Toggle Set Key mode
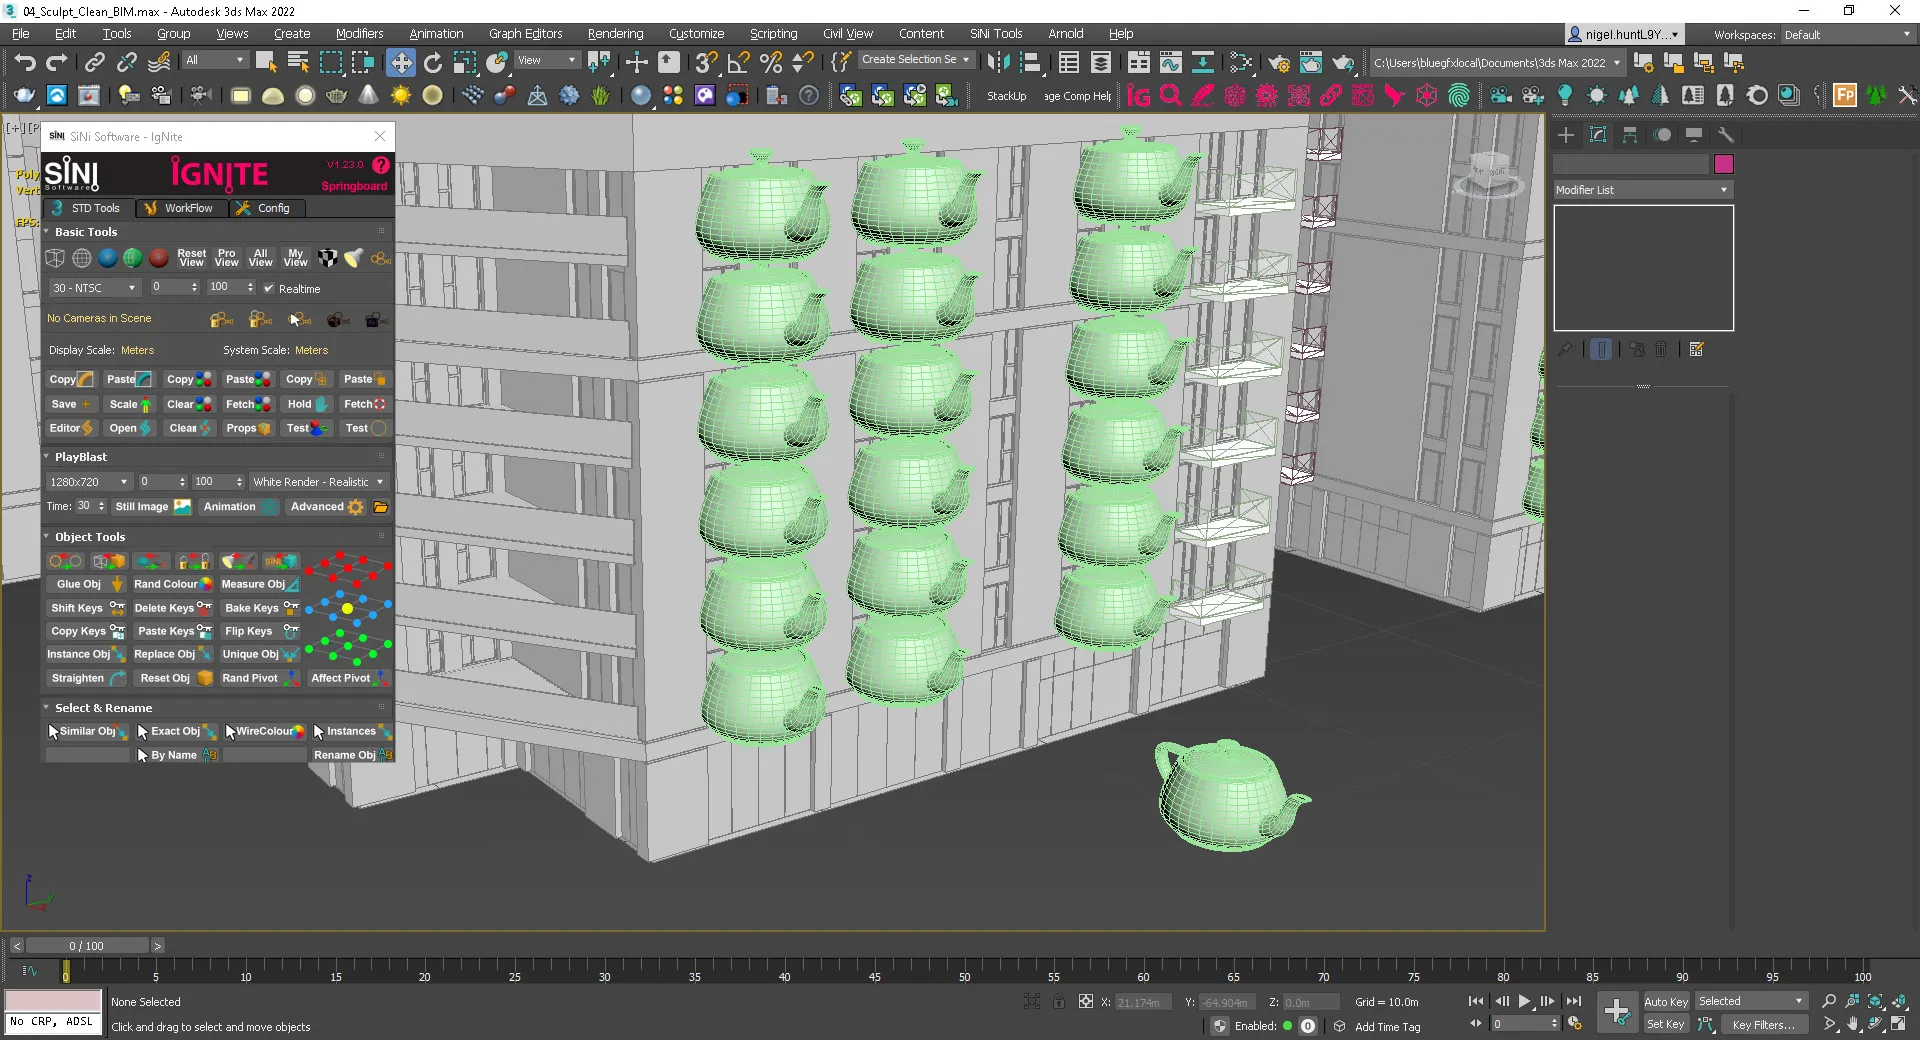This screenshot has height=1040, width=1920. tap(1666, 1024)
